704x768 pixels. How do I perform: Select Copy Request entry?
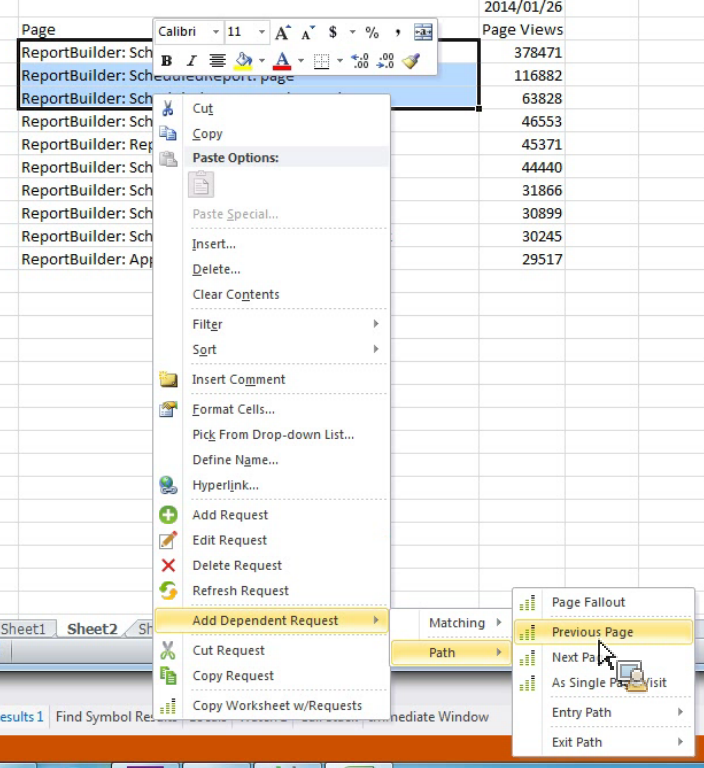point(272,676)
